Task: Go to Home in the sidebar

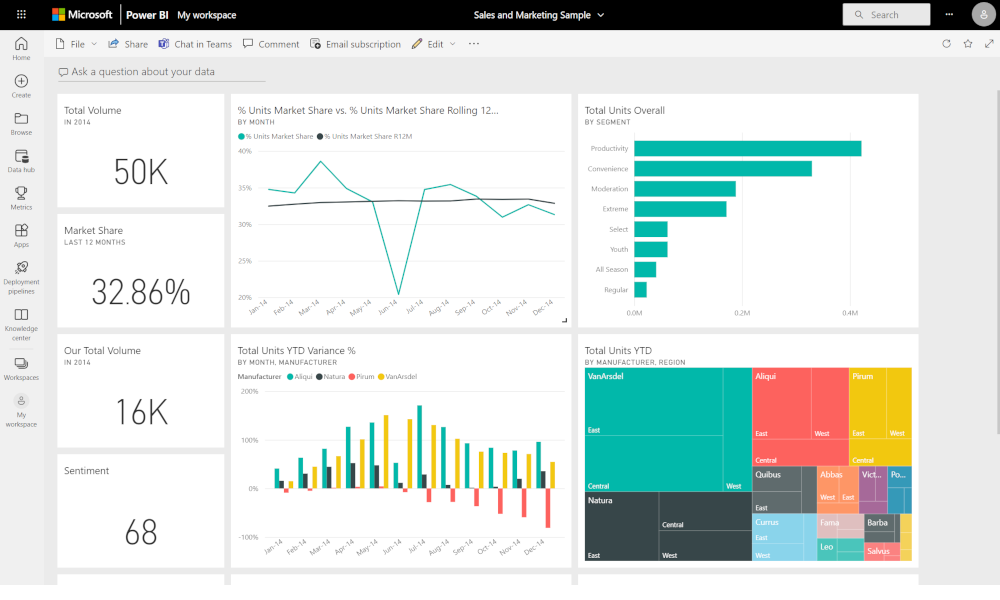Action: click(x=21, y=48)
